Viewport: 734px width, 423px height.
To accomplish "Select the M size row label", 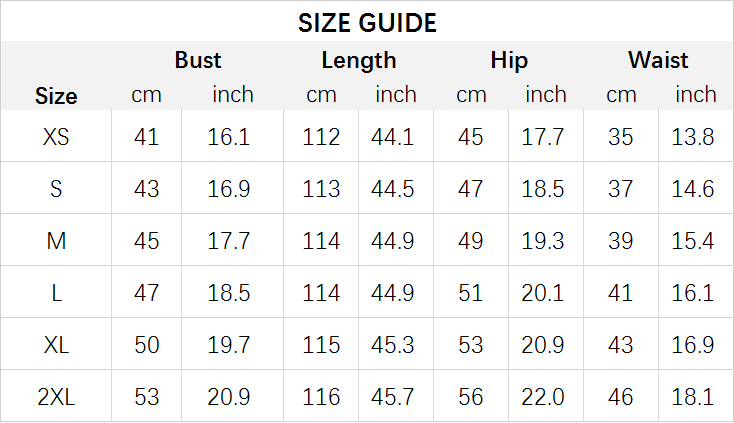I will (x=56, y=241).
